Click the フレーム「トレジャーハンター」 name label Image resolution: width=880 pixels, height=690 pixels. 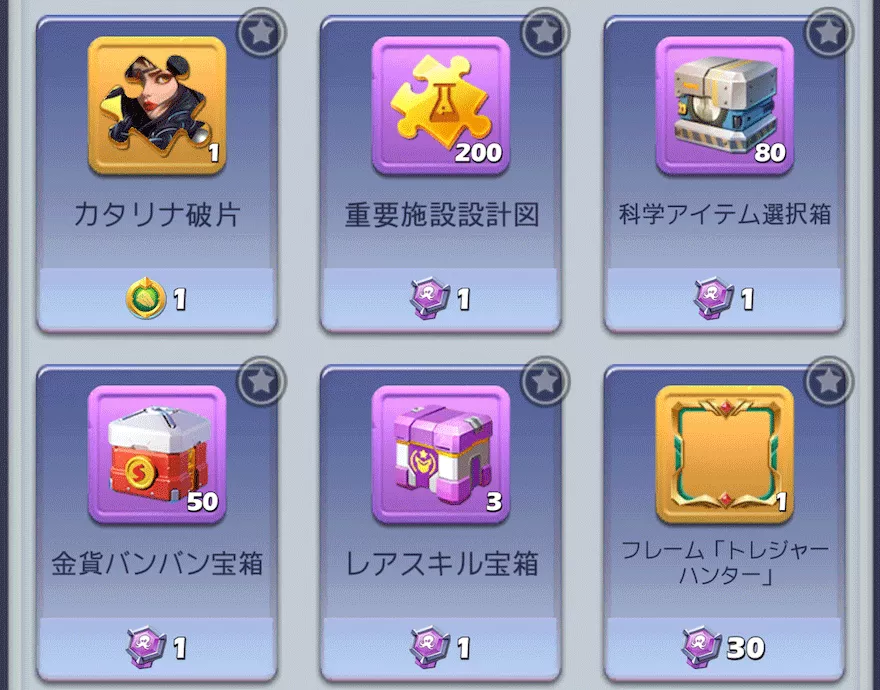click(725, 563)
